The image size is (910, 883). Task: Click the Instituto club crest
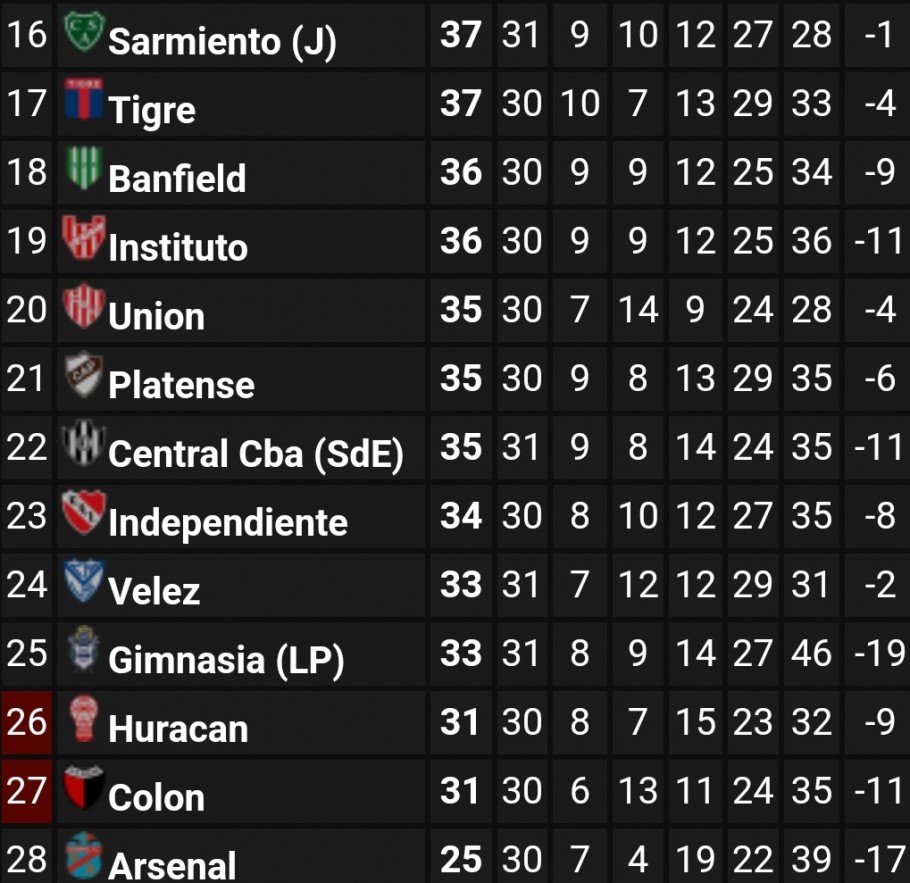[x=84, y=236]
